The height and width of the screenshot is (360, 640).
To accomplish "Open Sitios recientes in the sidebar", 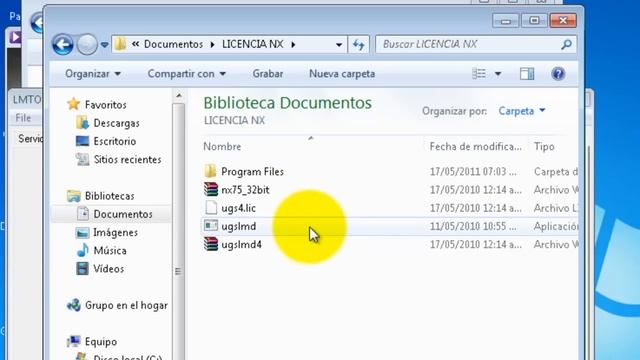I will [127, 160].
